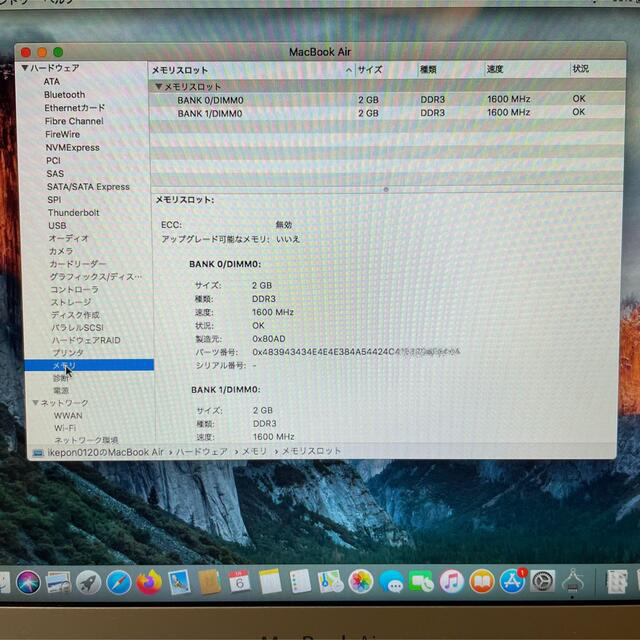
Task: Select カードリーダー in the sidebar
Action: coord(77,264)
